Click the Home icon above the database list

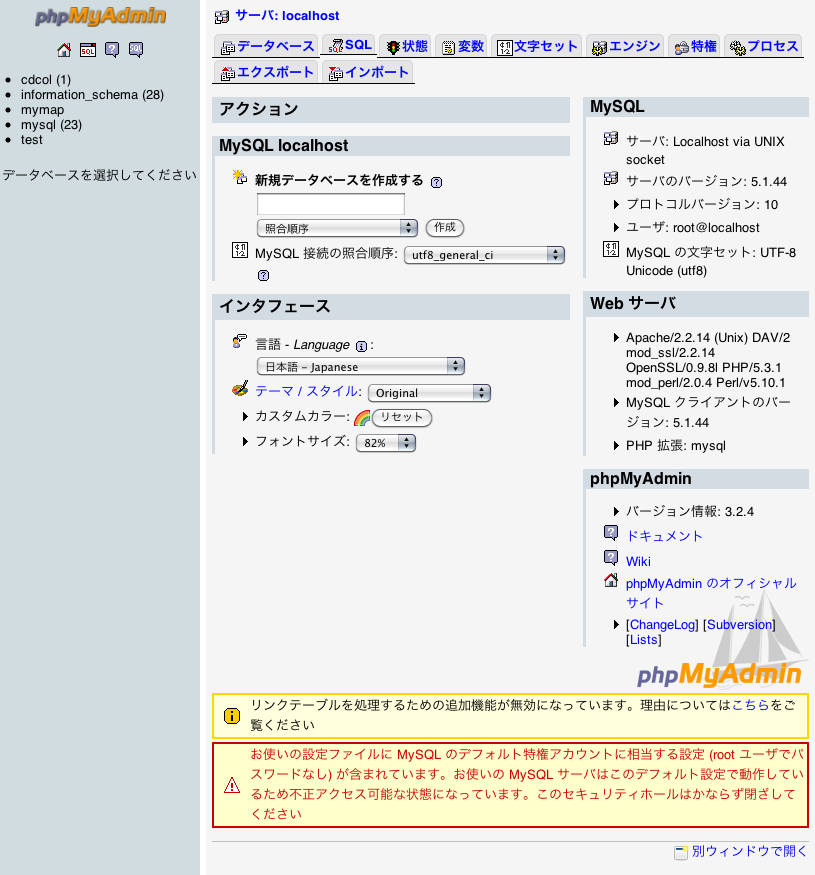tap(64, 49)
